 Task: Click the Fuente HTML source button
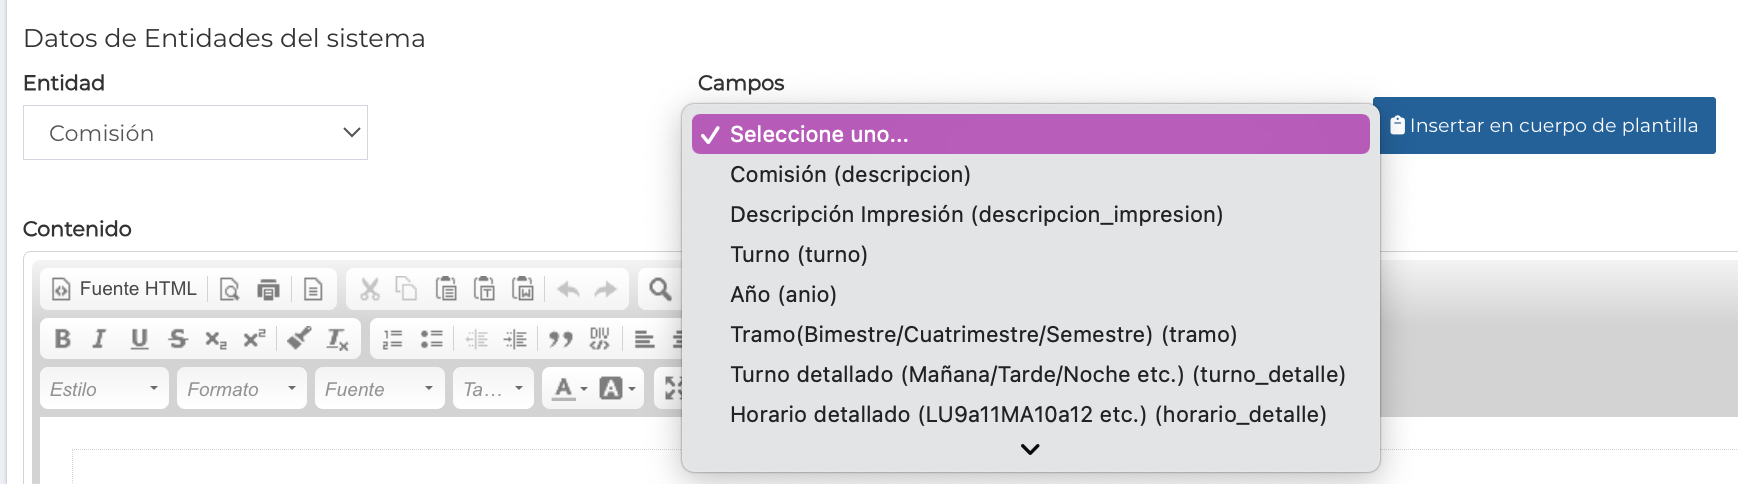point(124,289)
